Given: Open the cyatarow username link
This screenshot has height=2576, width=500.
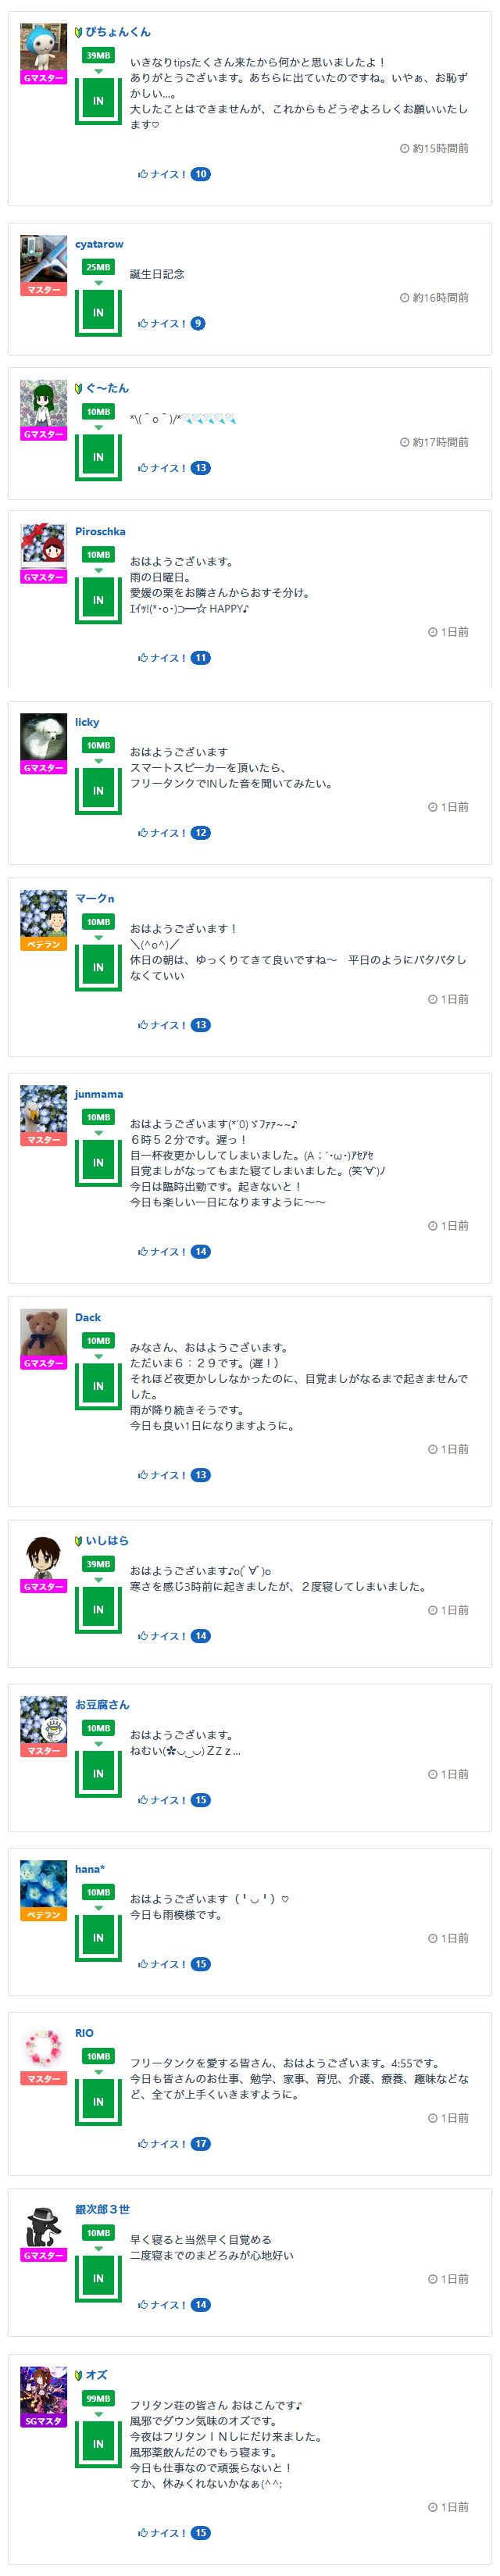Looking at the screenshot, I should click(99, 244).
